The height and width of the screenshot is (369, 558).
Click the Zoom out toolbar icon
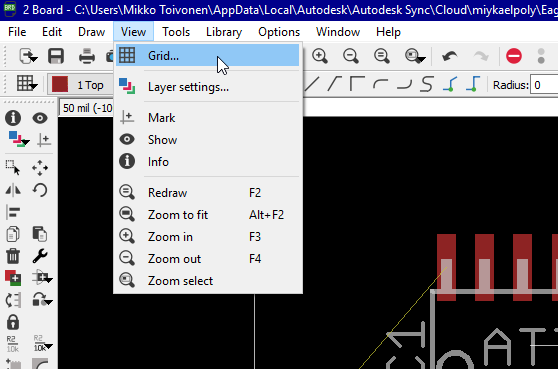pos(351,56)
